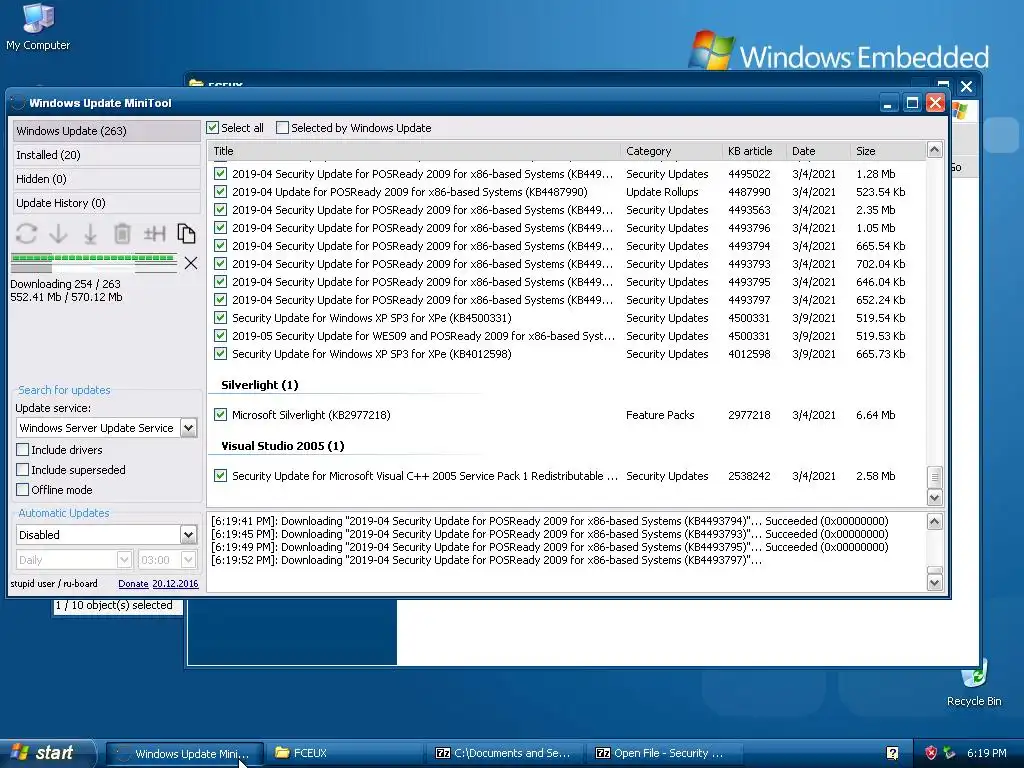
Task: Uncheck the Visual C++ 2005 SP1 Redistributable update
Action: [x=221, y=476]
